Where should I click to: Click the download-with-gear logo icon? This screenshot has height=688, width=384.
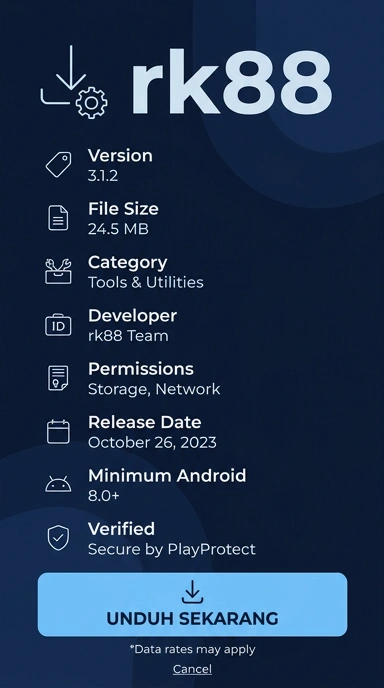(74, 82)
